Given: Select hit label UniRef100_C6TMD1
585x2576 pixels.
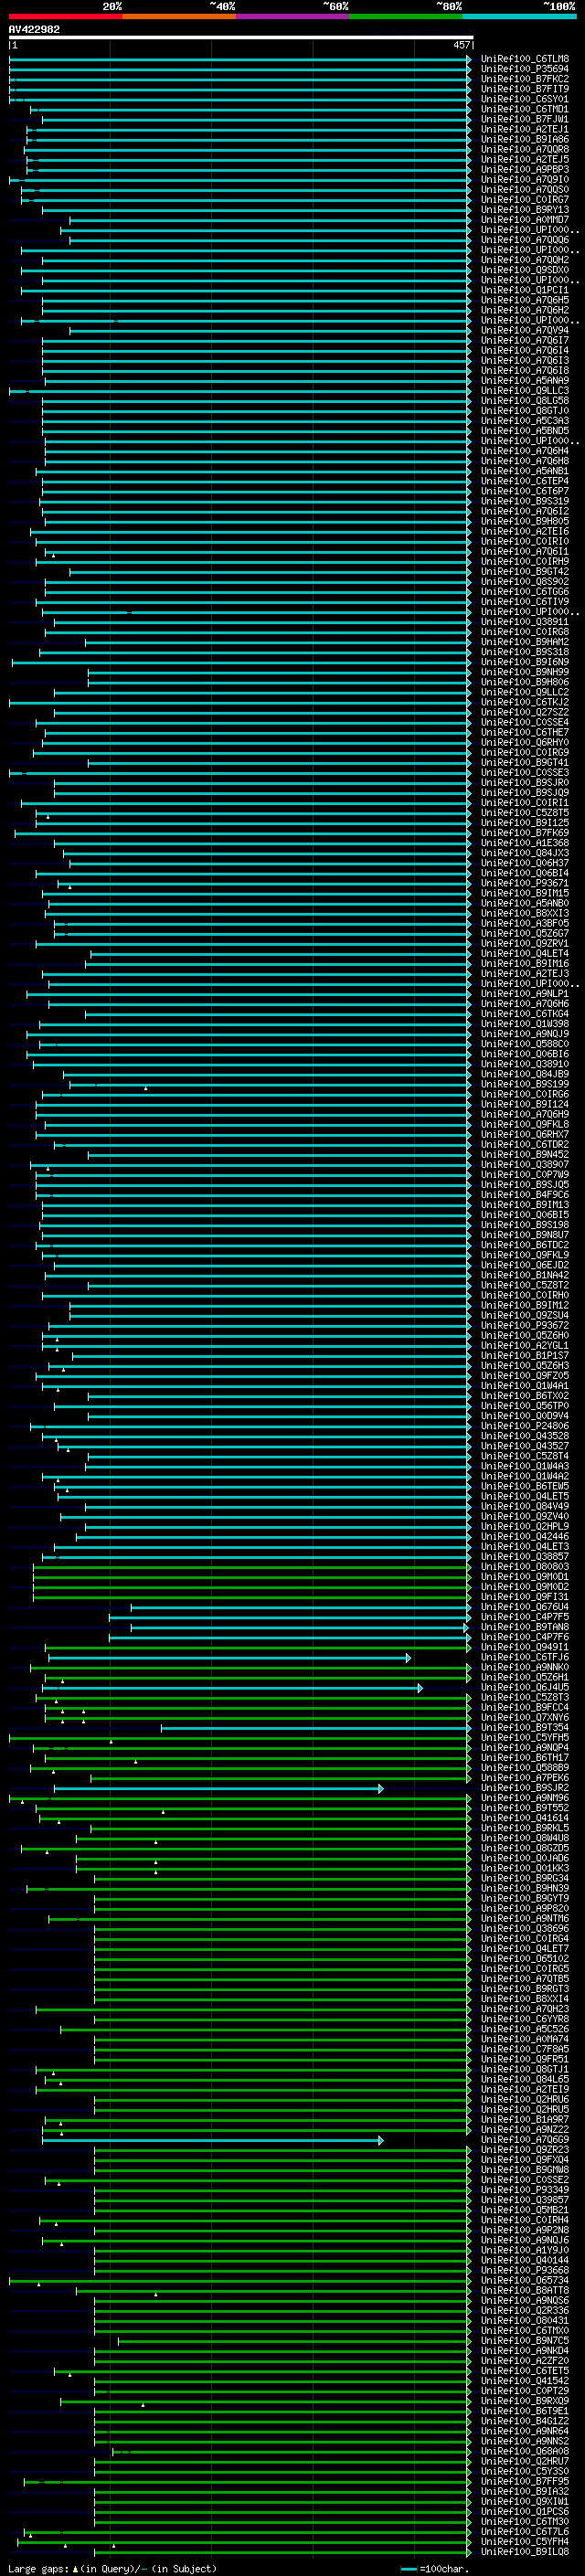Looking at the screenshot, I should (x=524, y=109).
